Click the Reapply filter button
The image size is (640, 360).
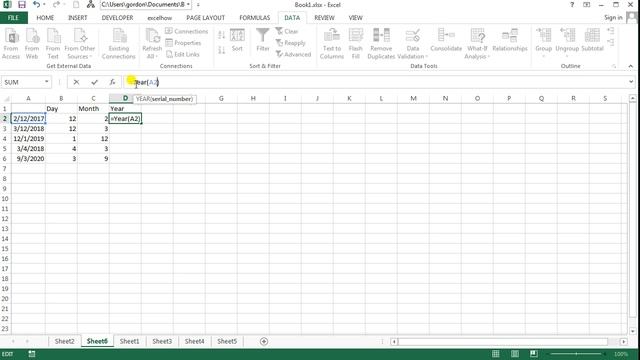tap(290, 43)
